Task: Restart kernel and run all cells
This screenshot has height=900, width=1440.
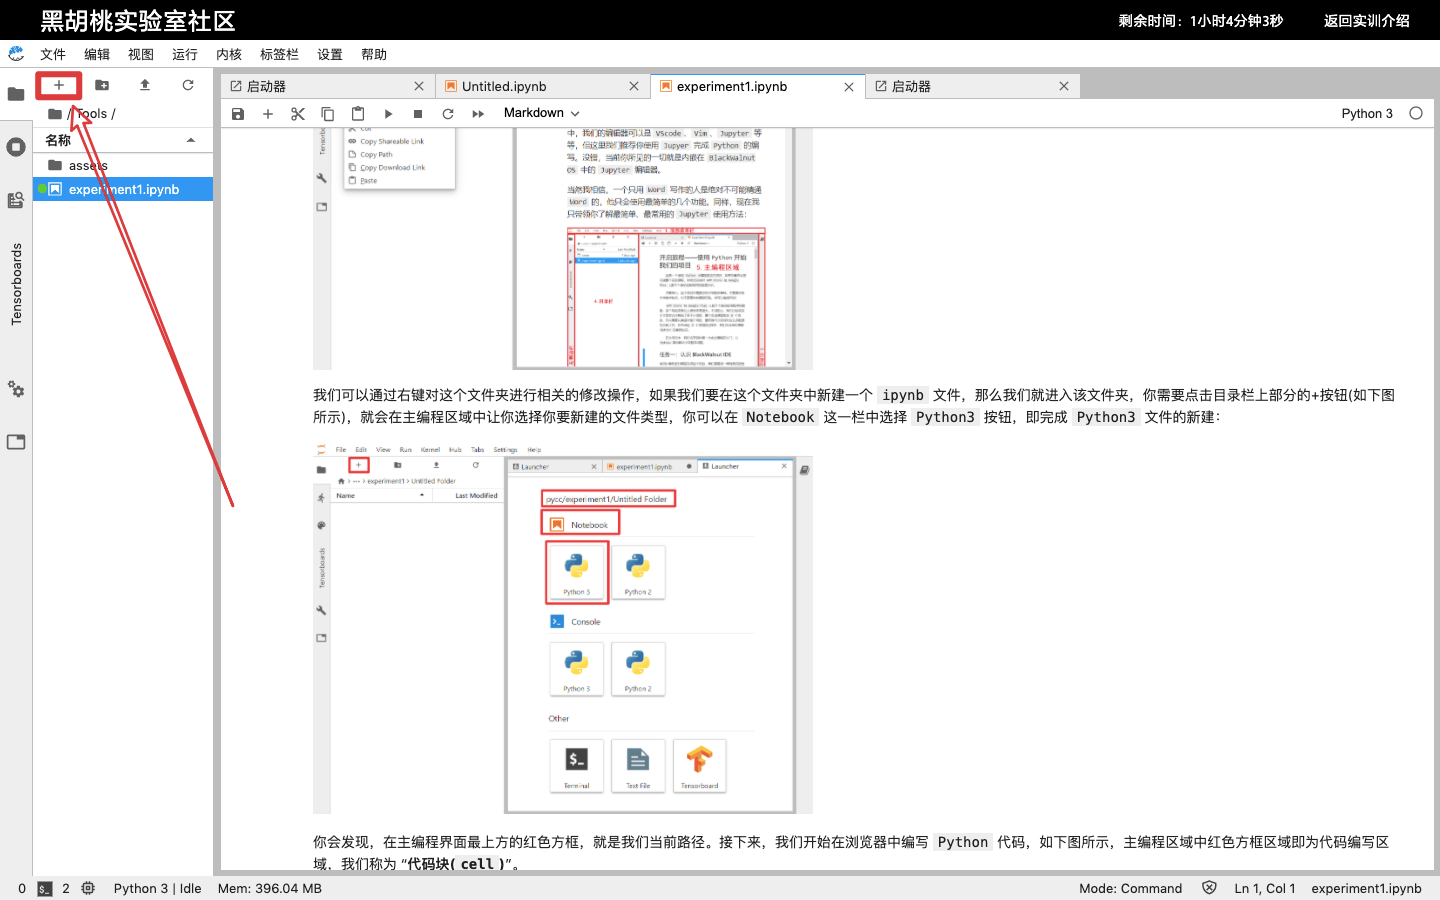Action: click(x=478, y=114)
